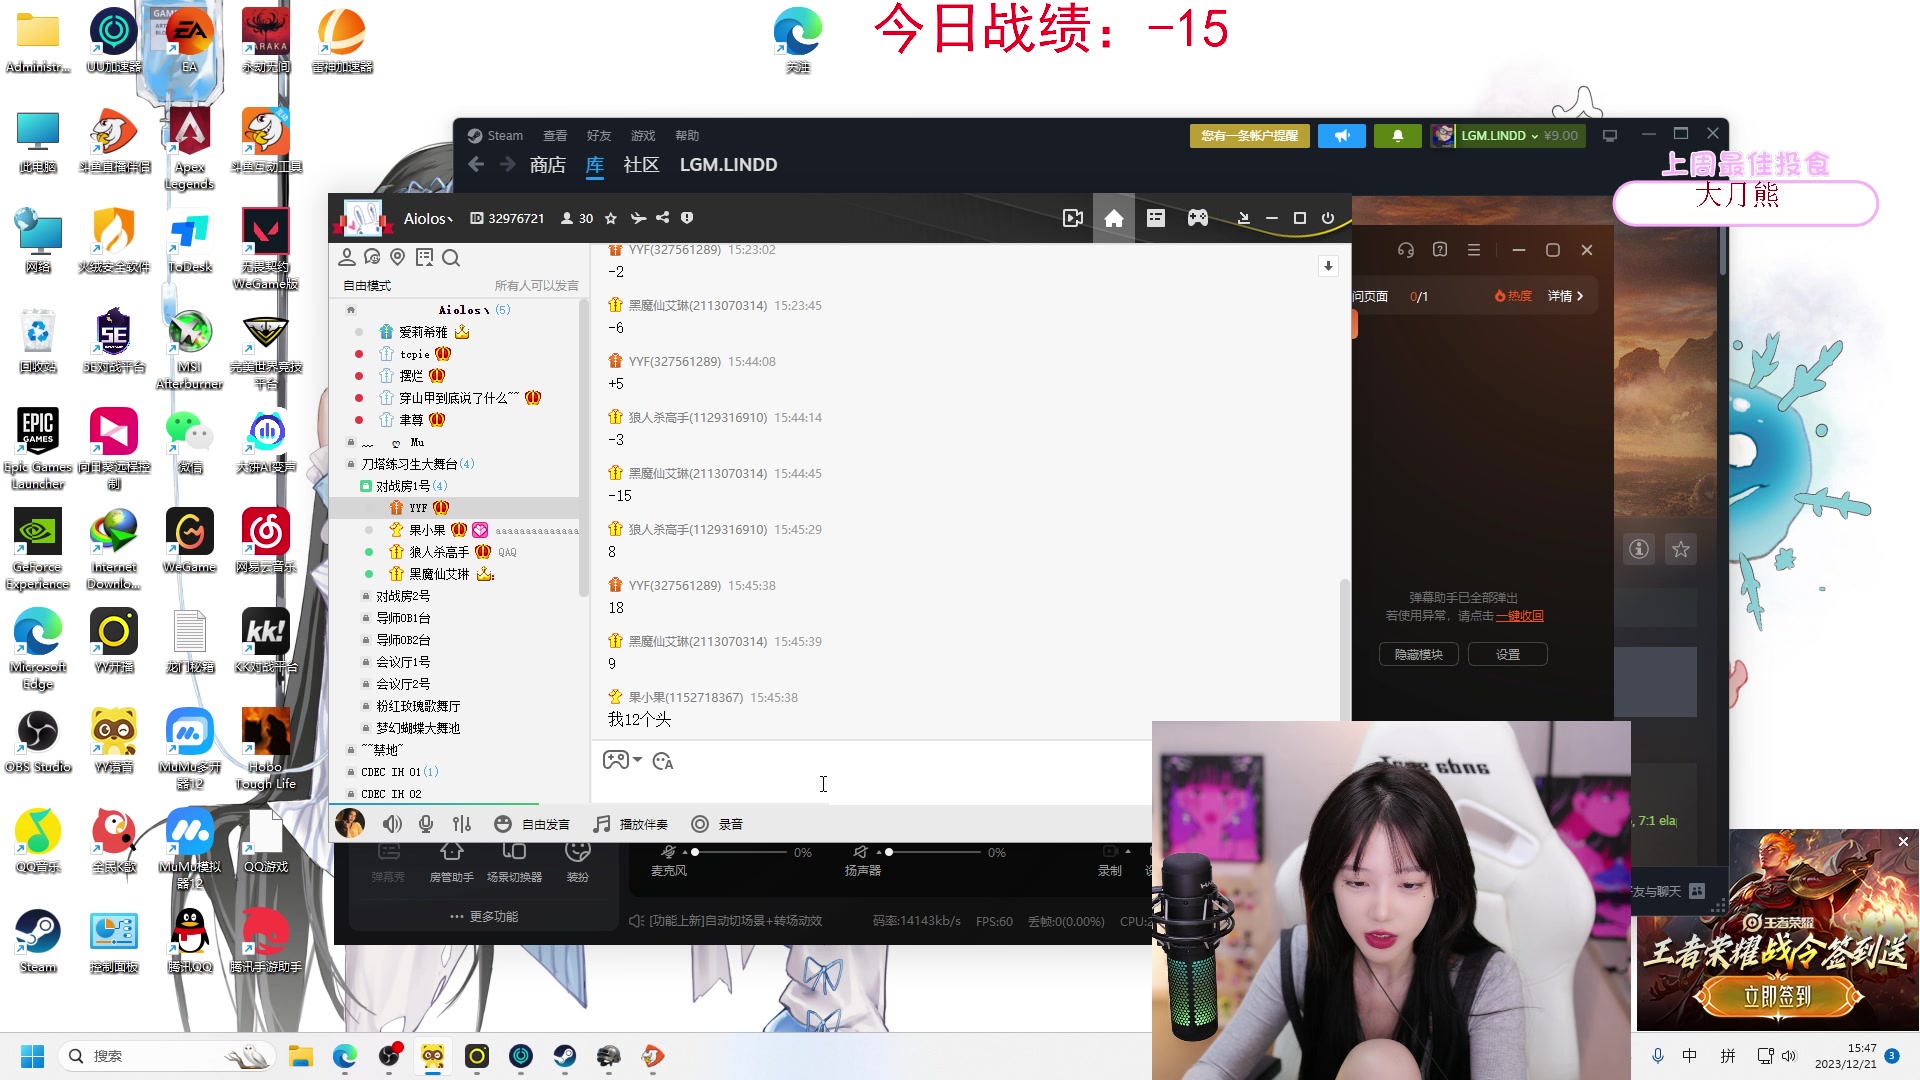
Task: Open Steam 社区 tab
Action: tap(641, 165)
